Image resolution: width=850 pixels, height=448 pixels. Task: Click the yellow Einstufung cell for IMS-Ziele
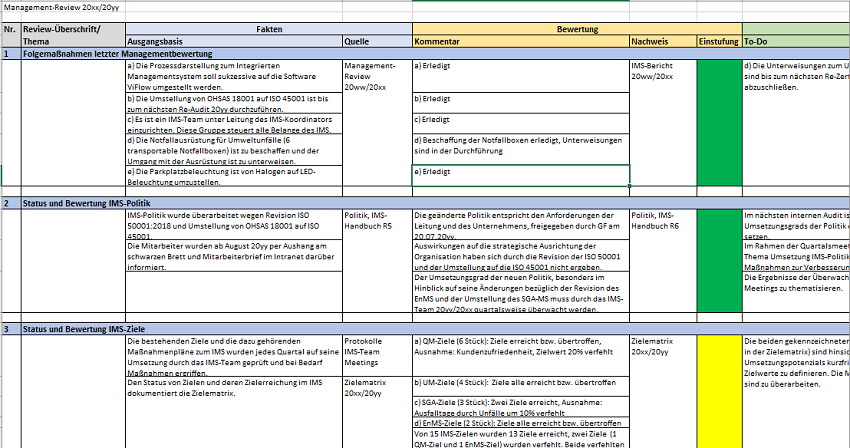(x=718, y=391)
